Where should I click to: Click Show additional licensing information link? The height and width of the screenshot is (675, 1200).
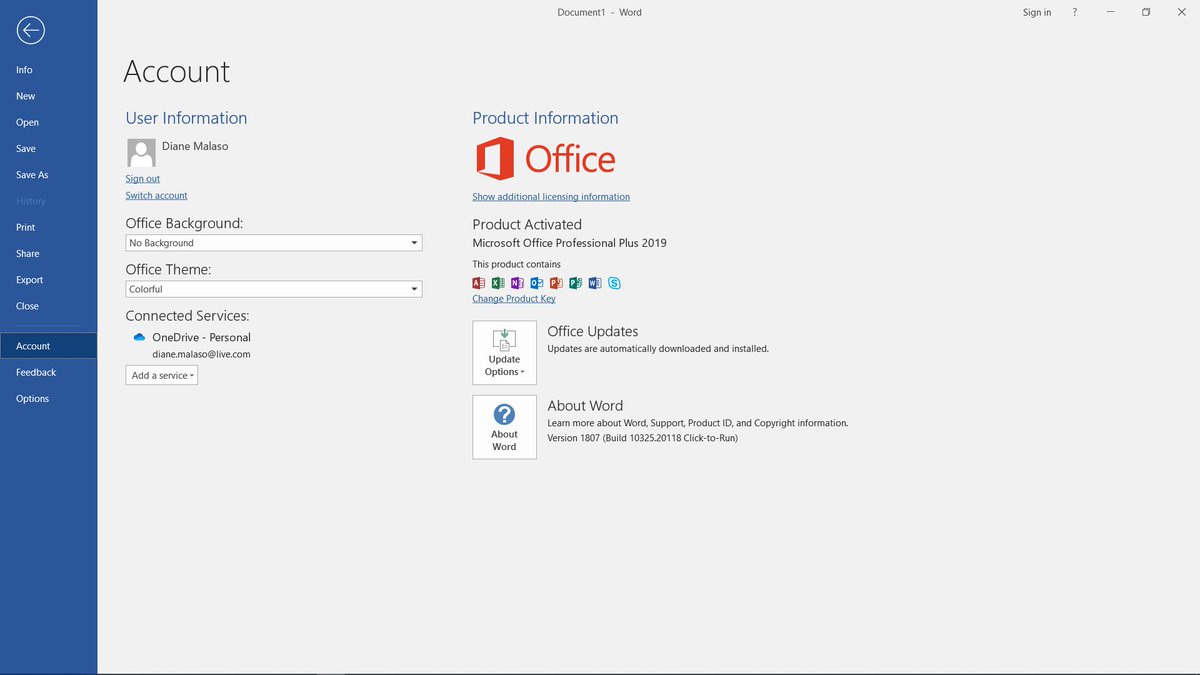pyautogui.click(x=551, y=197)
